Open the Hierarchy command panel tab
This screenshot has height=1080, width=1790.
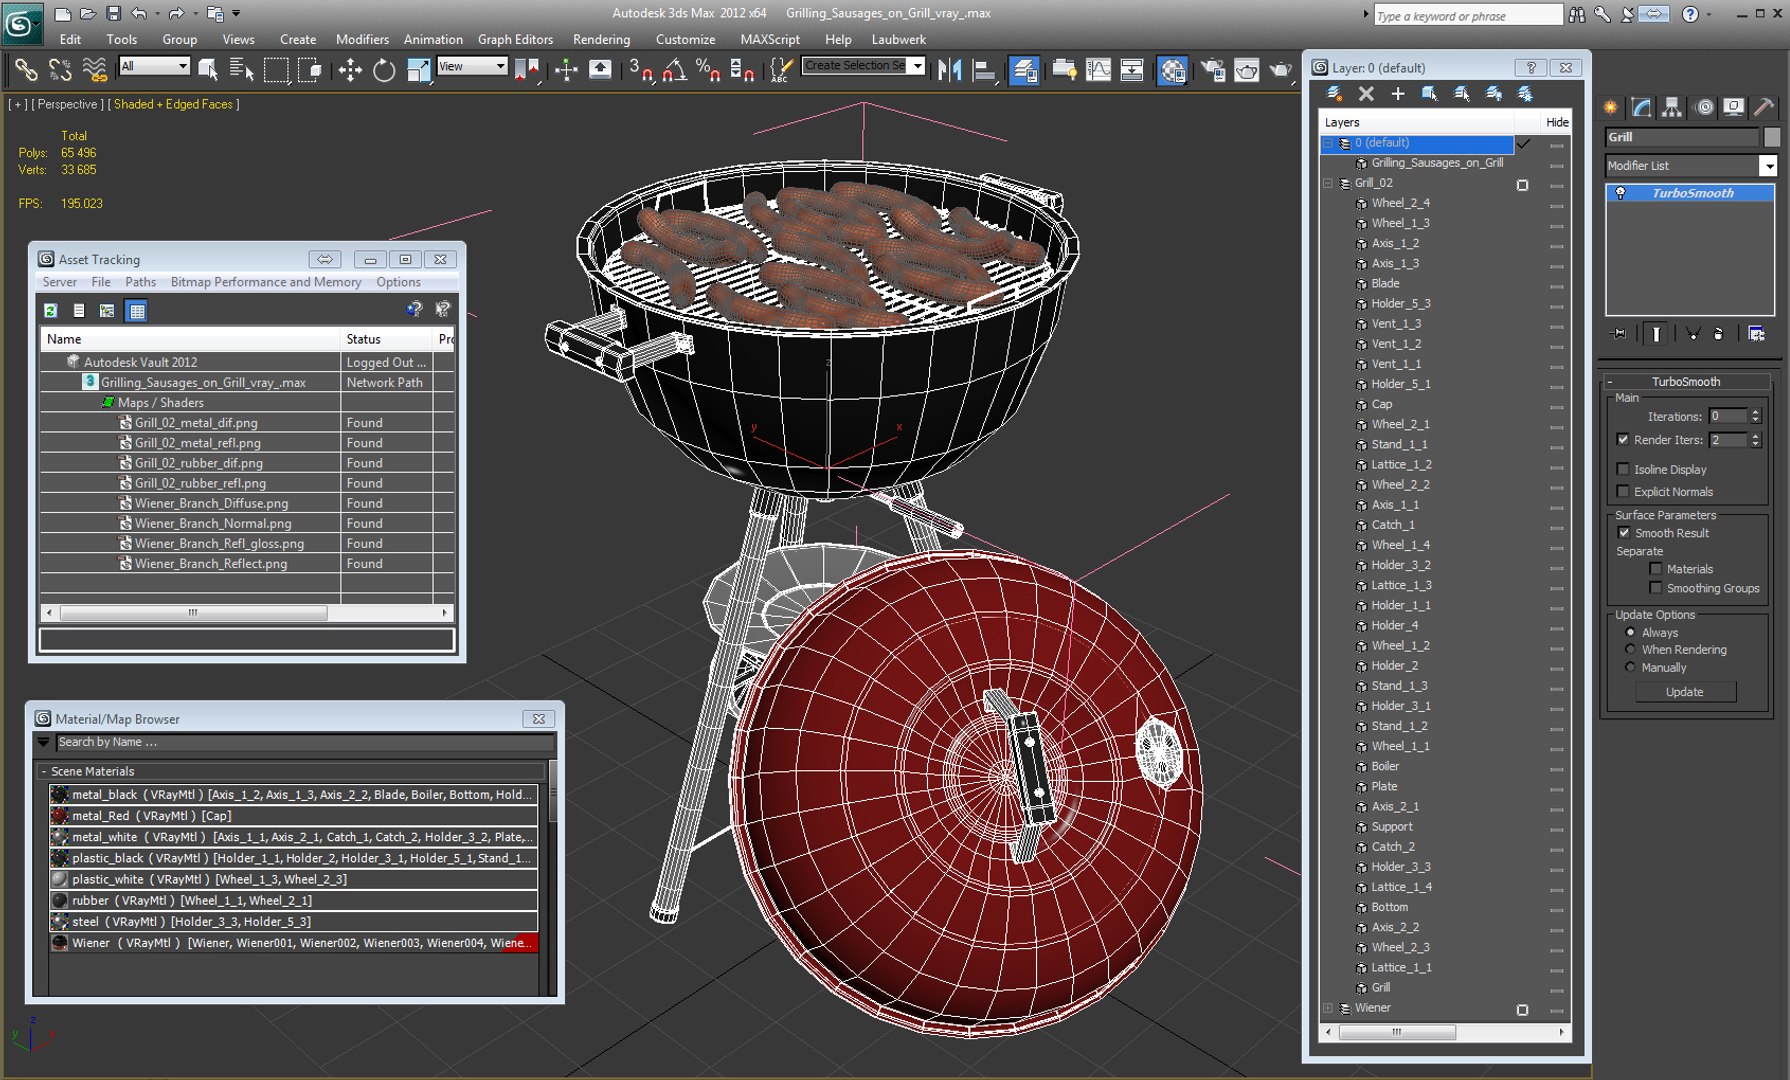(1672, 108)
